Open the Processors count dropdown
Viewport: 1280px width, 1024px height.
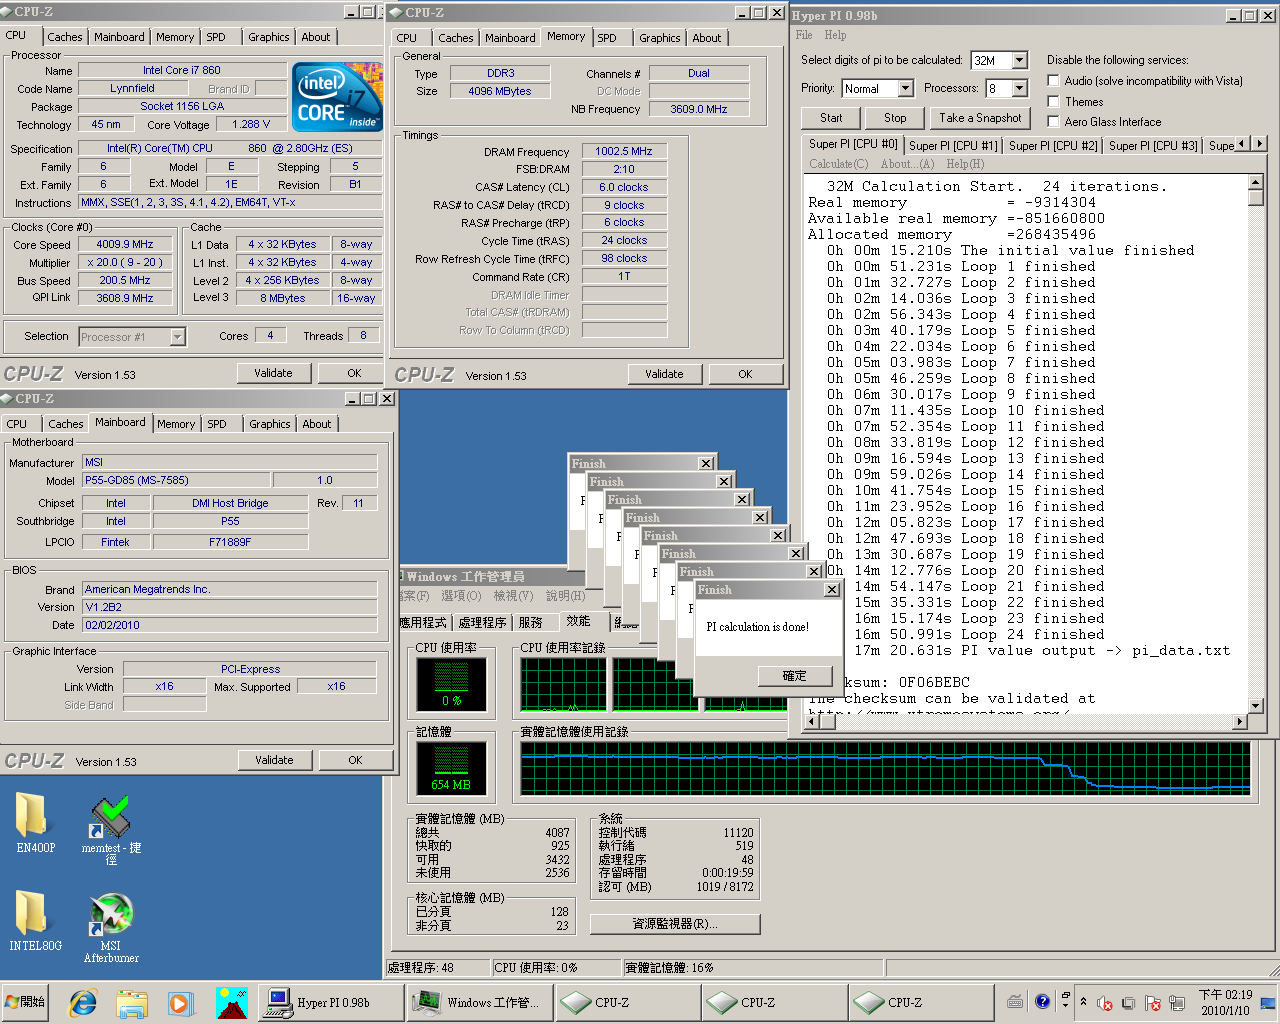coord(1019,88)
